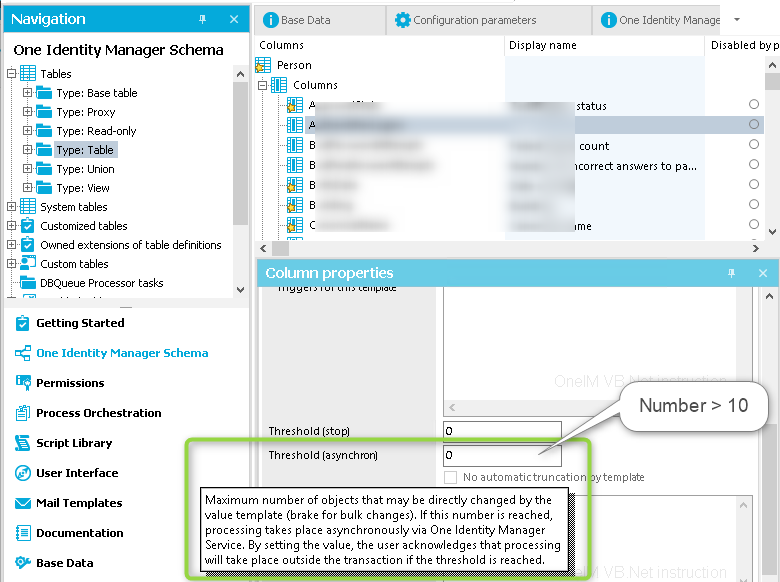
Task: Open the Base Data tab
Action: click(320, 20)
